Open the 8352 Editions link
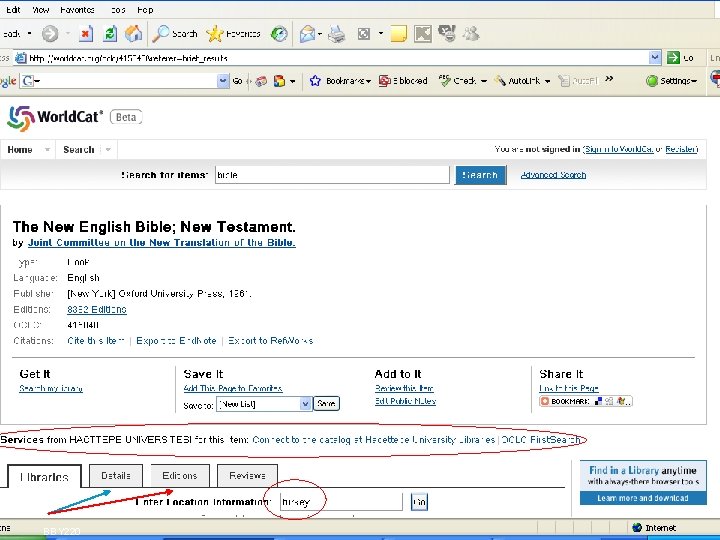This screenshot has width=720, height=540. click(x=96, y=309)
